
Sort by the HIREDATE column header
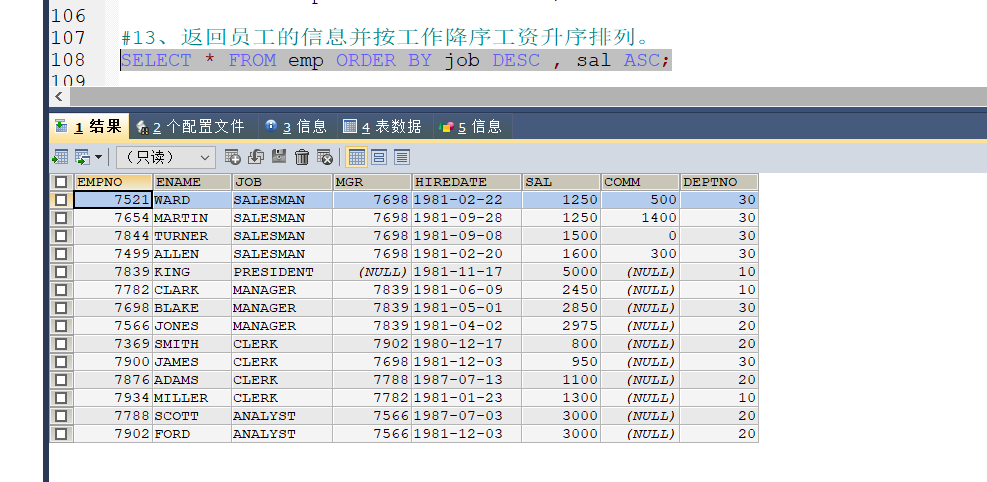click(466, 182)
